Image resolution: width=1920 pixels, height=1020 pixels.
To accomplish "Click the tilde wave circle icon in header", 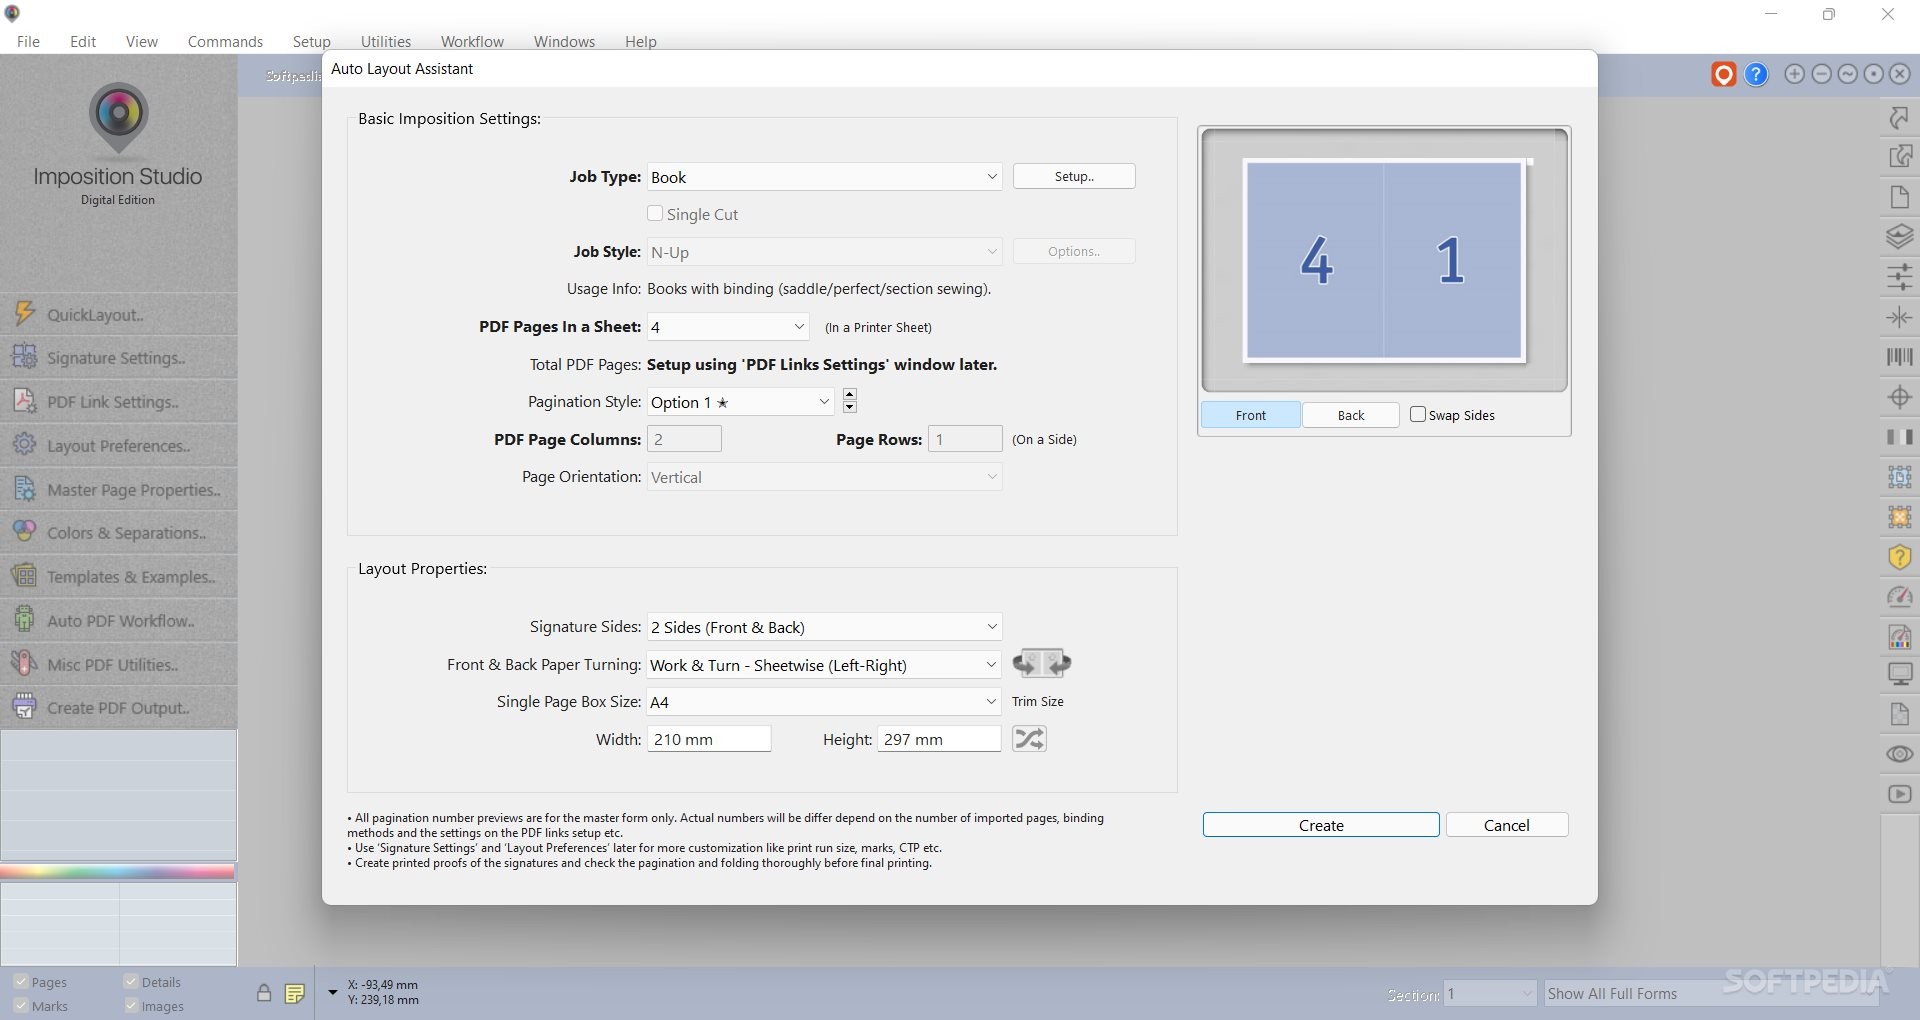I will [x=1847, y=74].
